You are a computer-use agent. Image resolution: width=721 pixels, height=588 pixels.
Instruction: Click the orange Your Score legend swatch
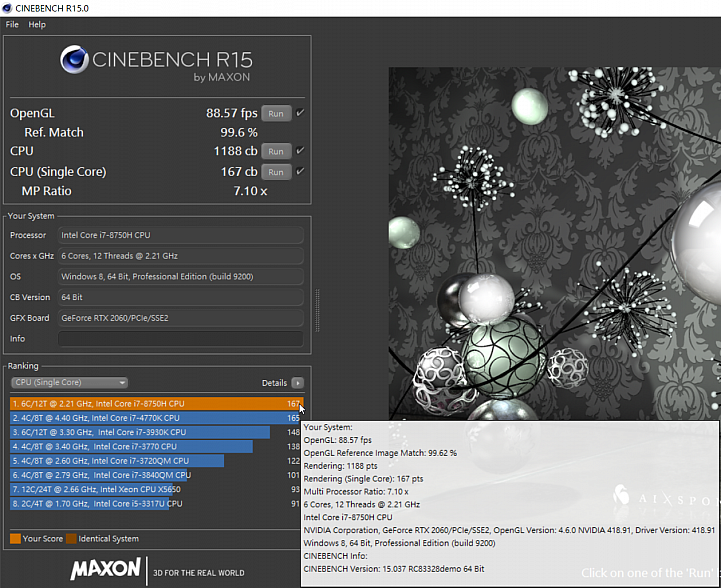click(x=15, y=539)
